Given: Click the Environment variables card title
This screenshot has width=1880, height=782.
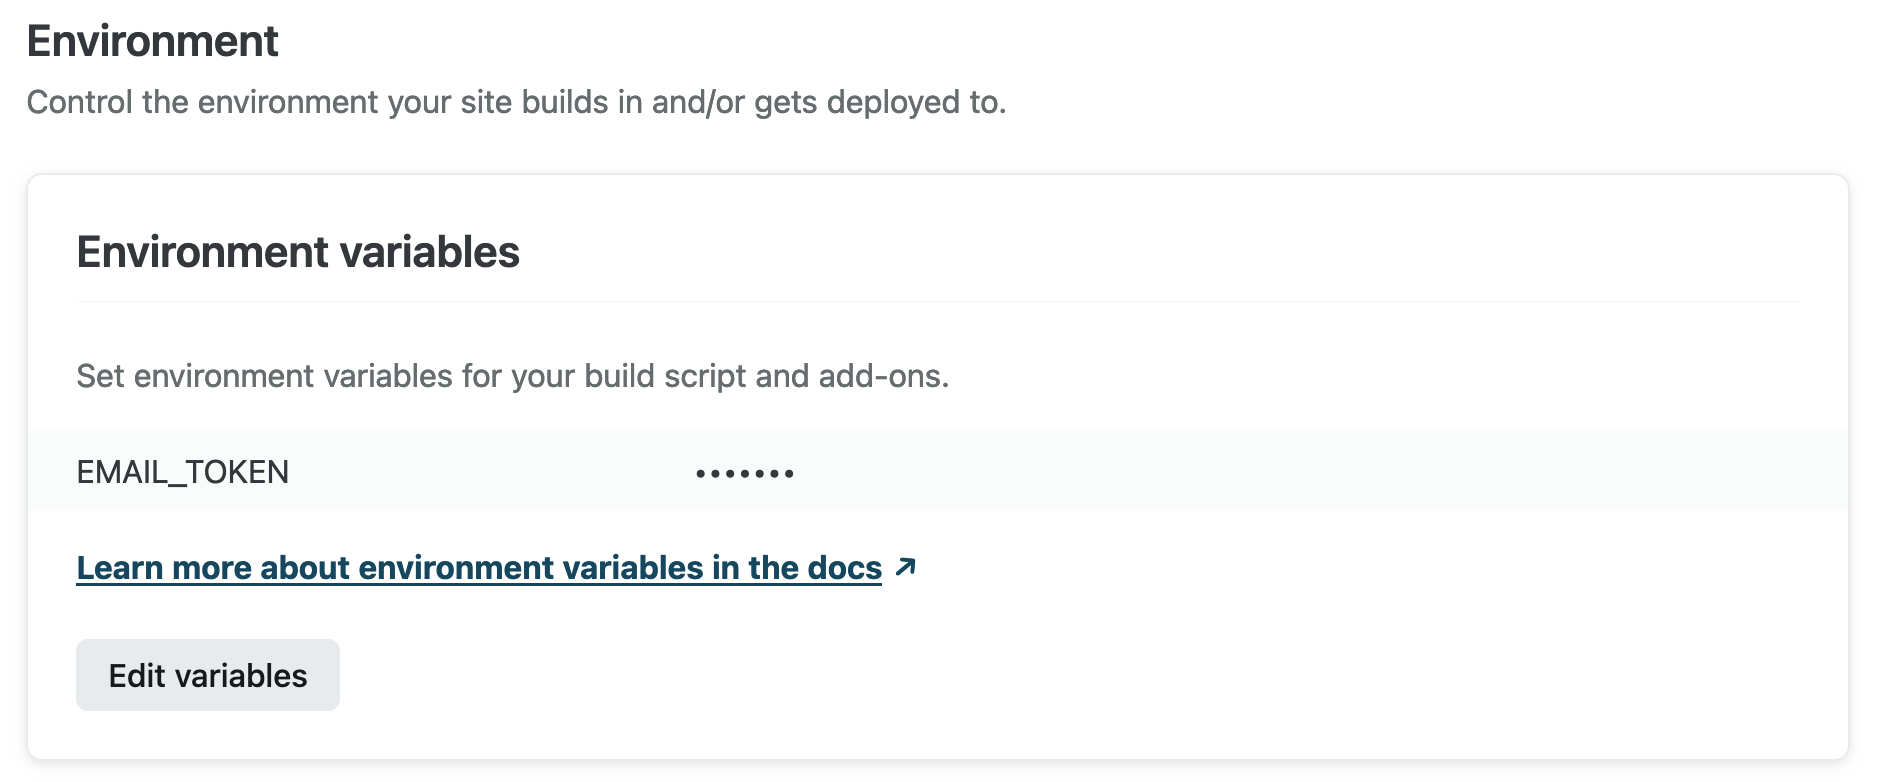Looking at the screenshot, I should pos(298,252).
